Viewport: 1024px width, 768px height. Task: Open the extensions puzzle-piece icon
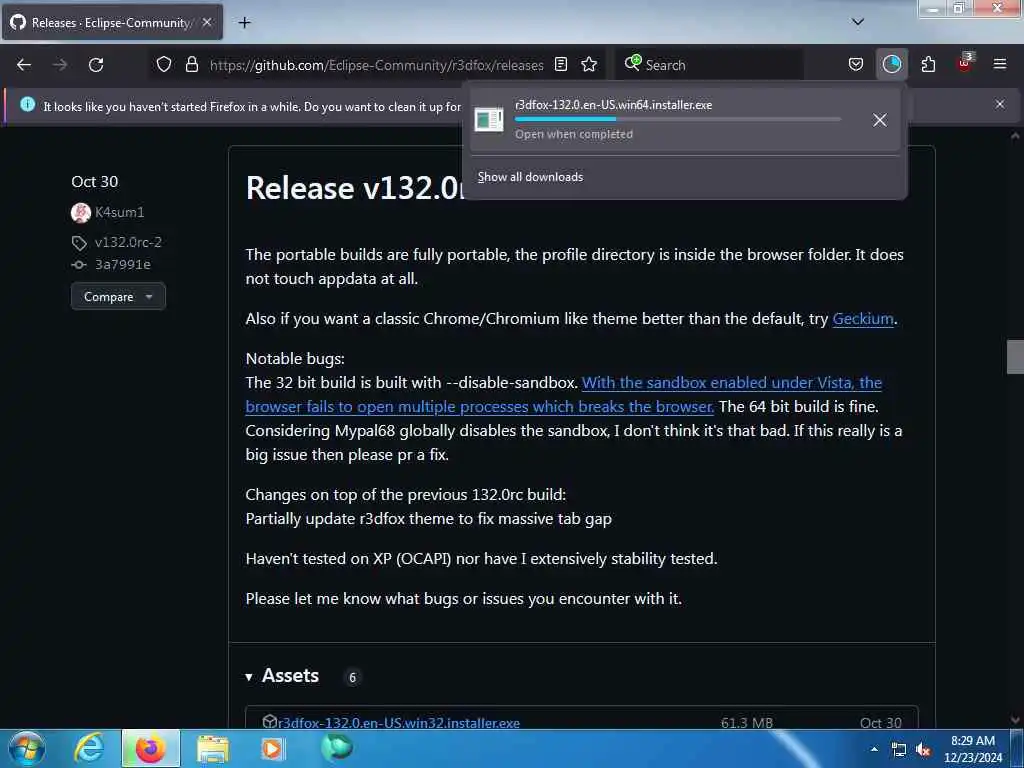click(928, 65)
